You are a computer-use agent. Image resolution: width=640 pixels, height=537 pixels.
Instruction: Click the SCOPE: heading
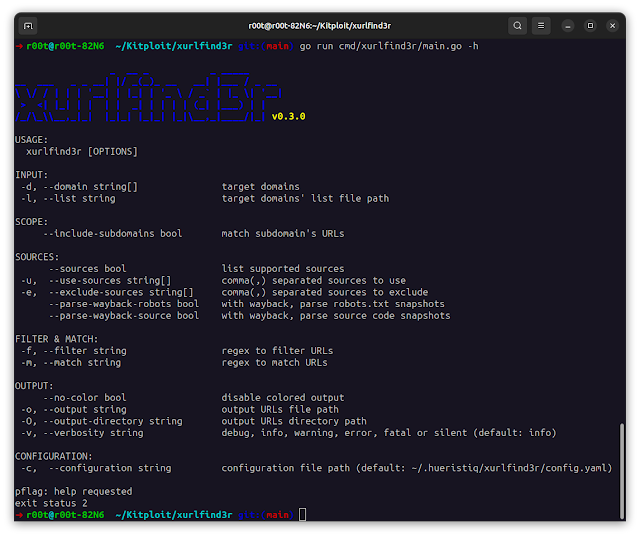pos(31,222)
